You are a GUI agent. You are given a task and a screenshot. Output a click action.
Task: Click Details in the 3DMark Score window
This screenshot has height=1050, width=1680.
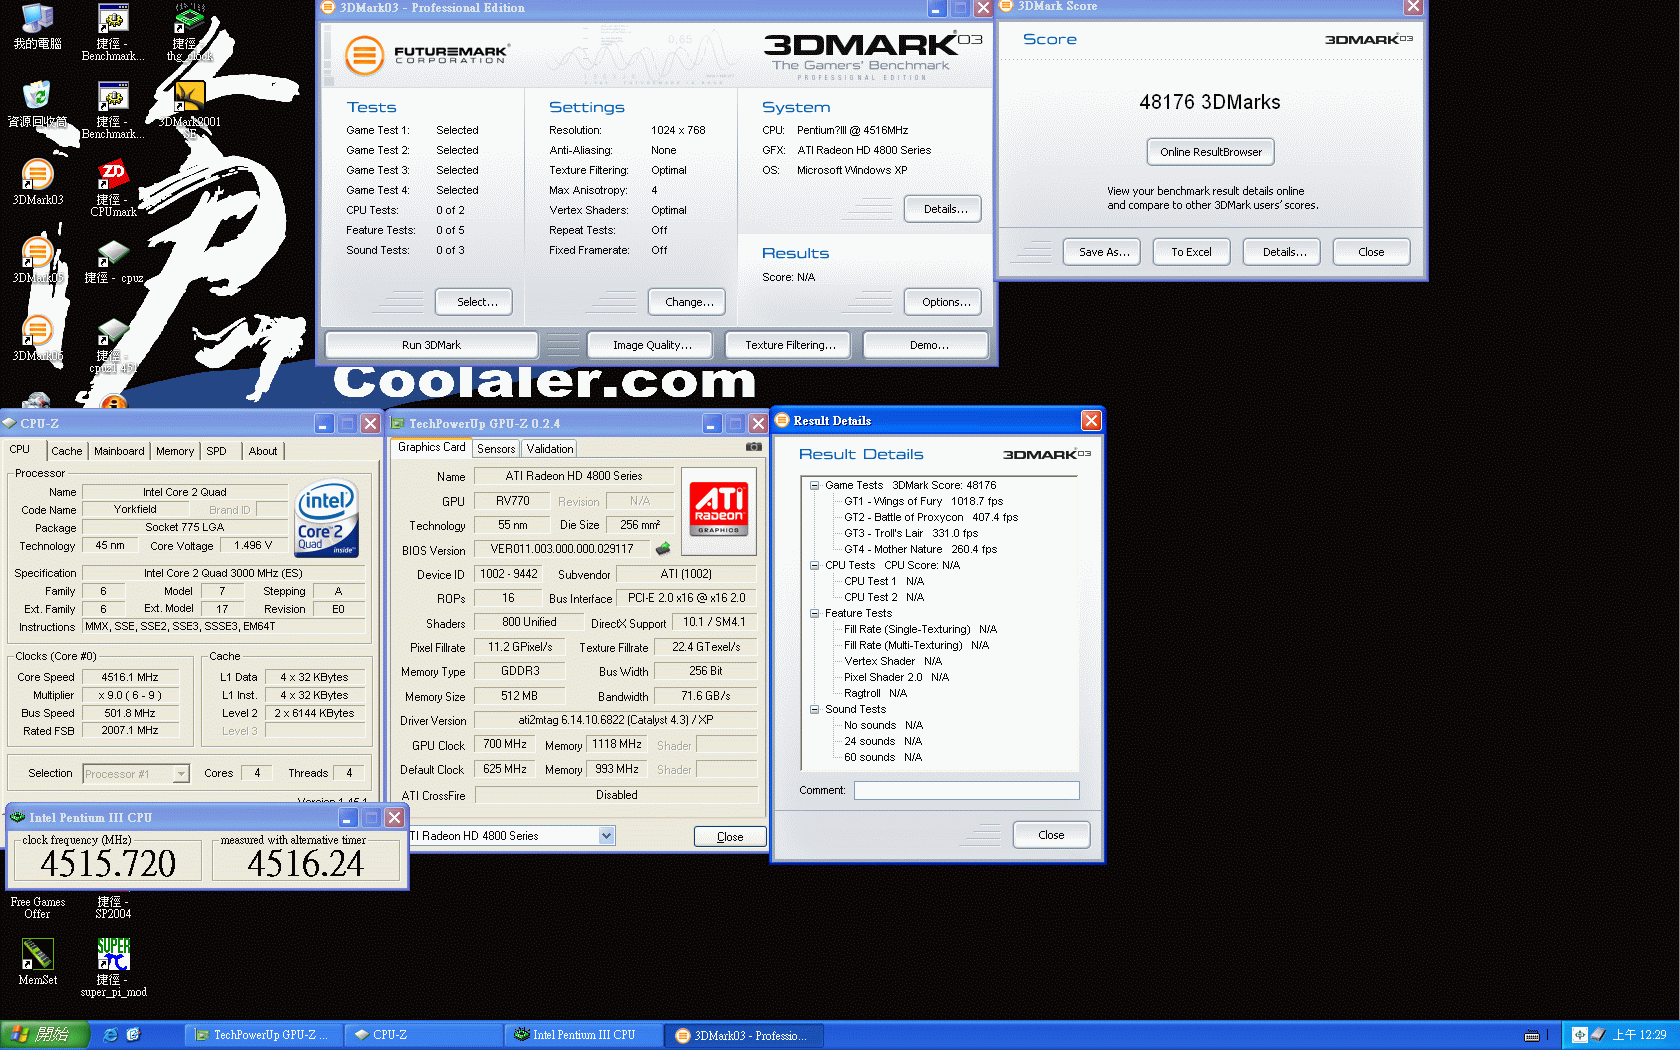coord(1284,252)
